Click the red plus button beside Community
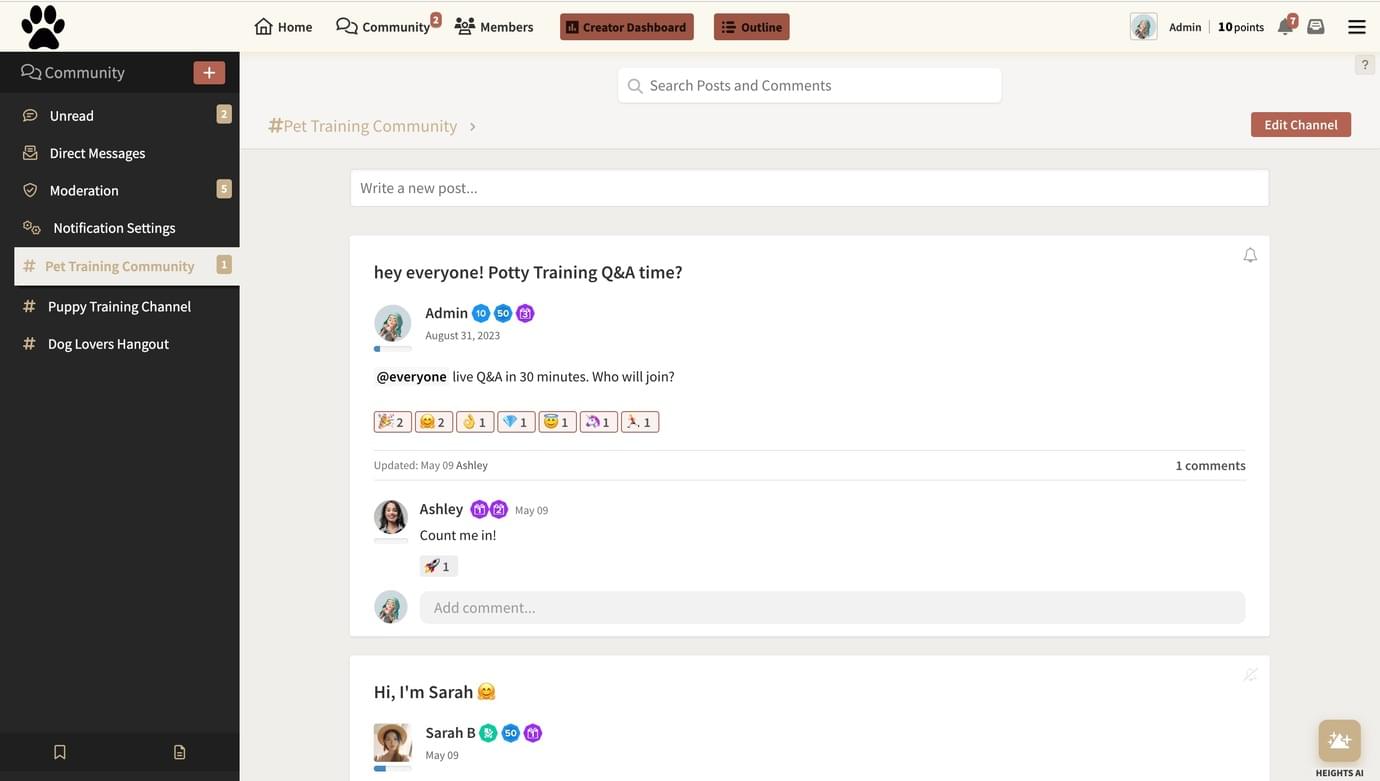The image size is (1380, 781). 209,72
